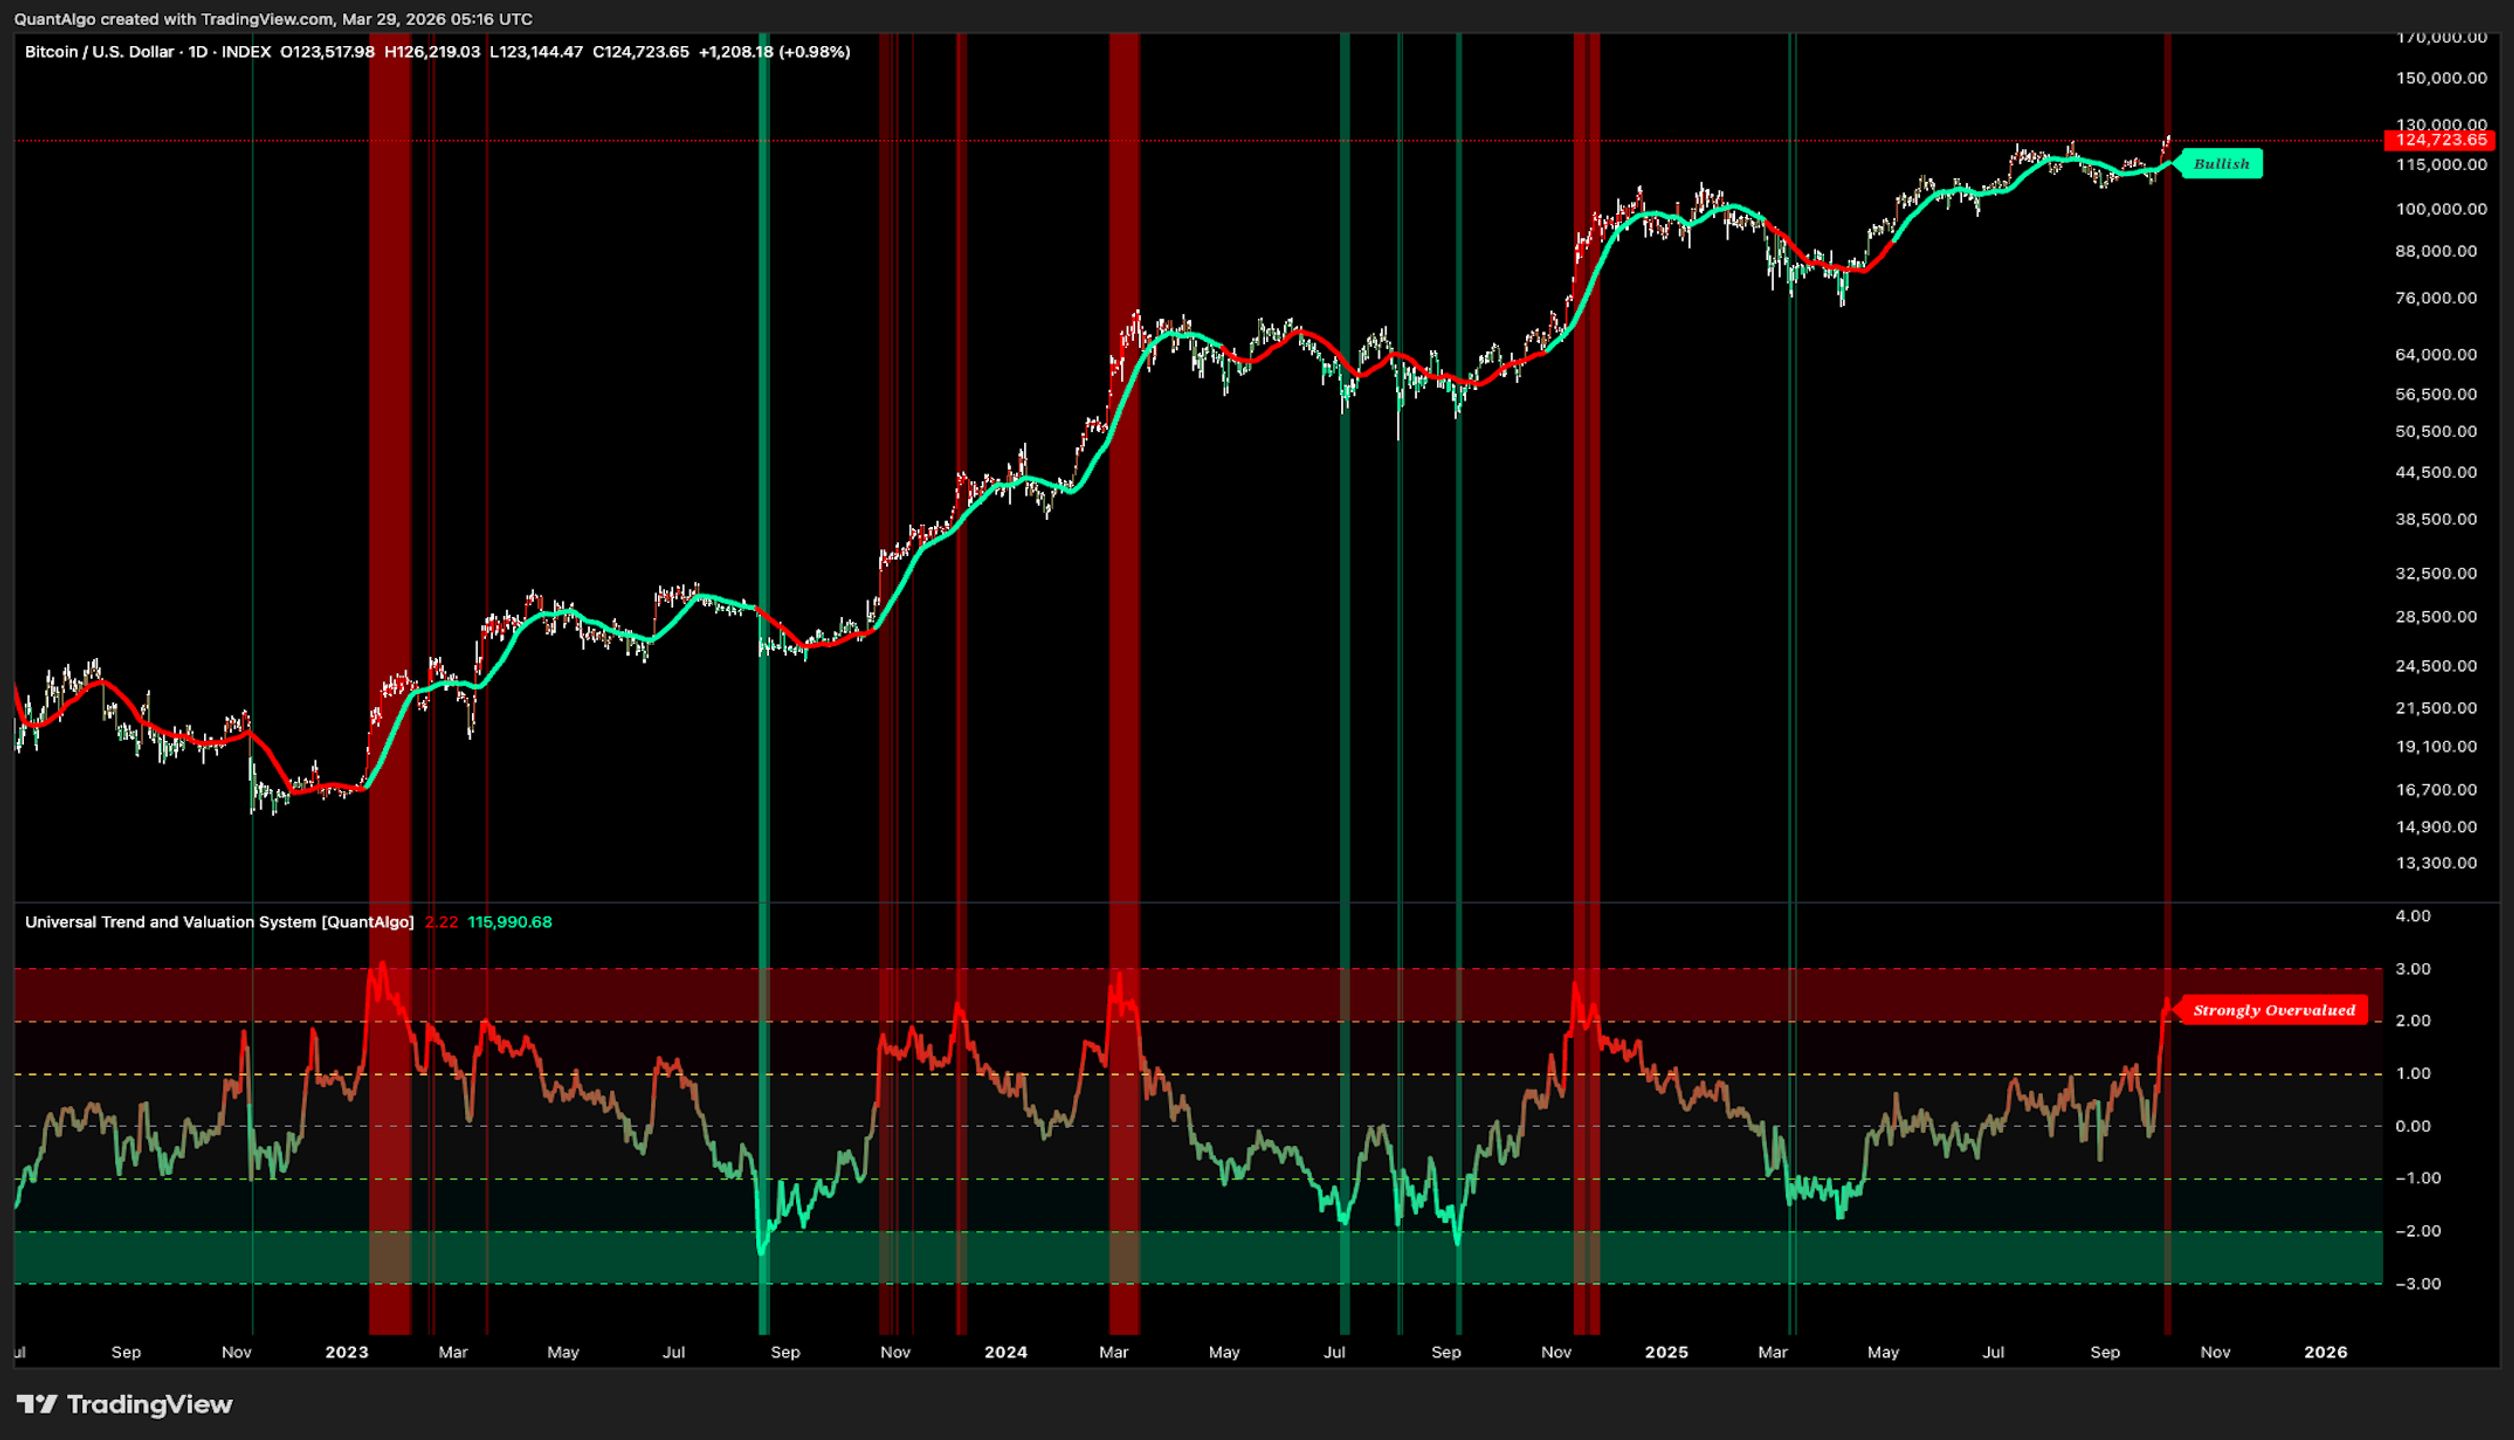Click the indicator value 2.22

point(441,922)
